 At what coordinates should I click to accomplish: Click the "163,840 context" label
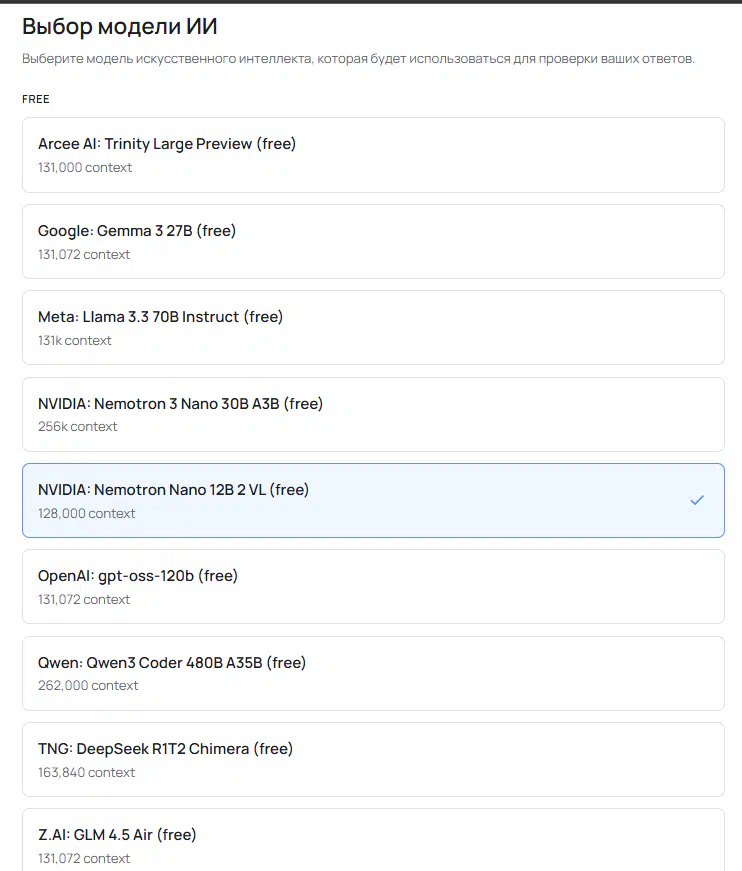[x=86, y=773]
